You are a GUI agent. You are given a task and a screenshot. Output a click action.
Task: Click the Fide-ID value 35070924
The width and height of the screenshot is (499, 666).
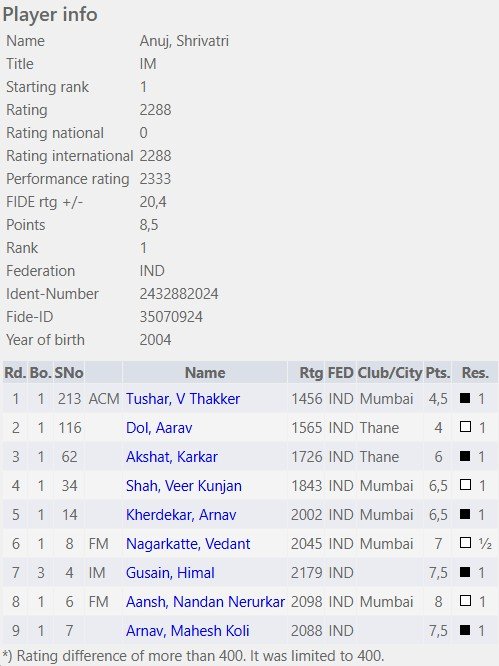tap(171, 317)
